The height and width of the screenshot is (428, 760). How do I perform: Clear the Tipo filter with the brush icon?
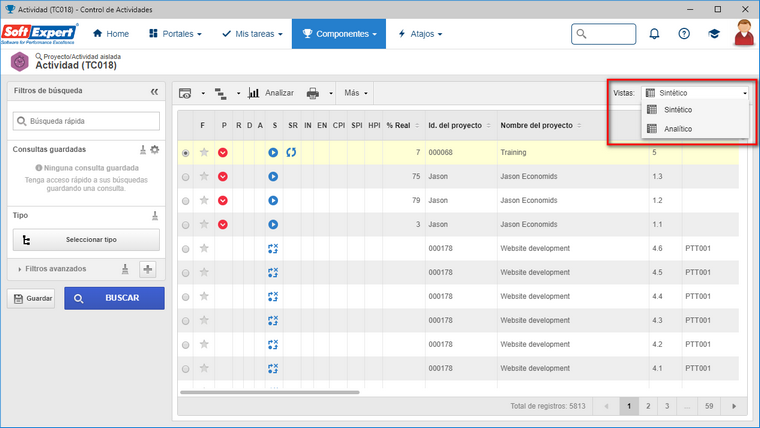[155, 216]
